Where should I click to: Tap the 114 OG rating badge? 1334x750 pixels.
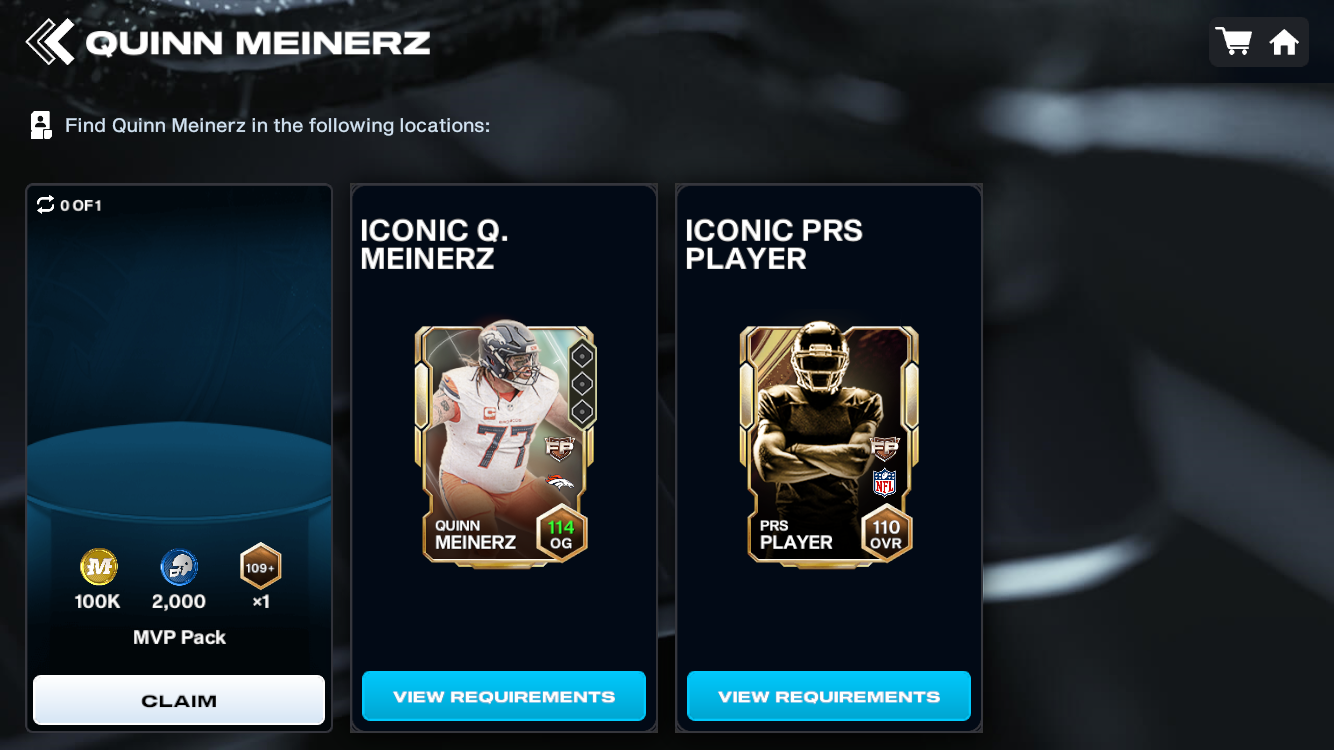[x=562, y=534]
